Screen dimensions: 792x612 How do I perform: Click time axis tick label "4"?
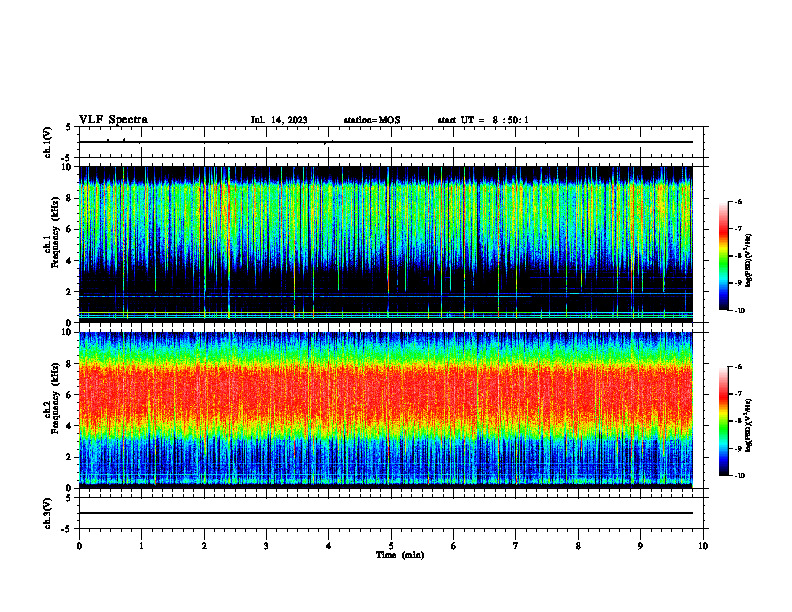(329, 546)
